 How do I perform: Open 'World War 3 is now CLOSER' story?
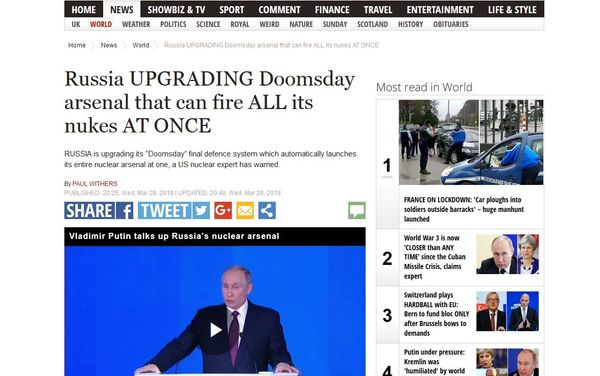click(435, 257)
